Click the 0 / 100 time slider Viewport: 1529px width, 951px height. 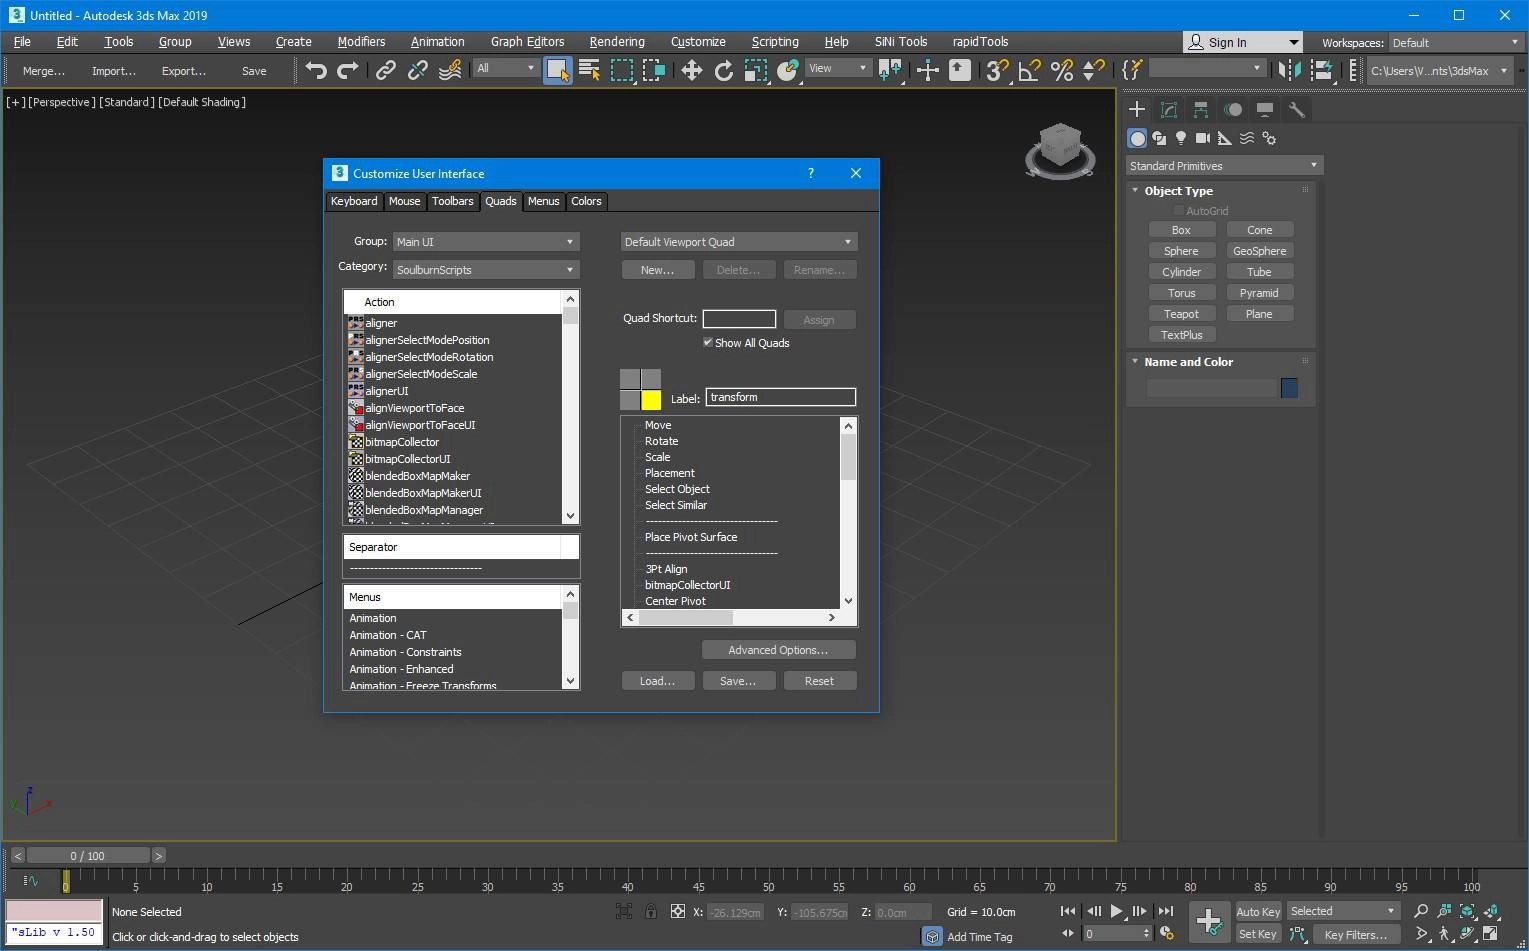coord(88,856)
